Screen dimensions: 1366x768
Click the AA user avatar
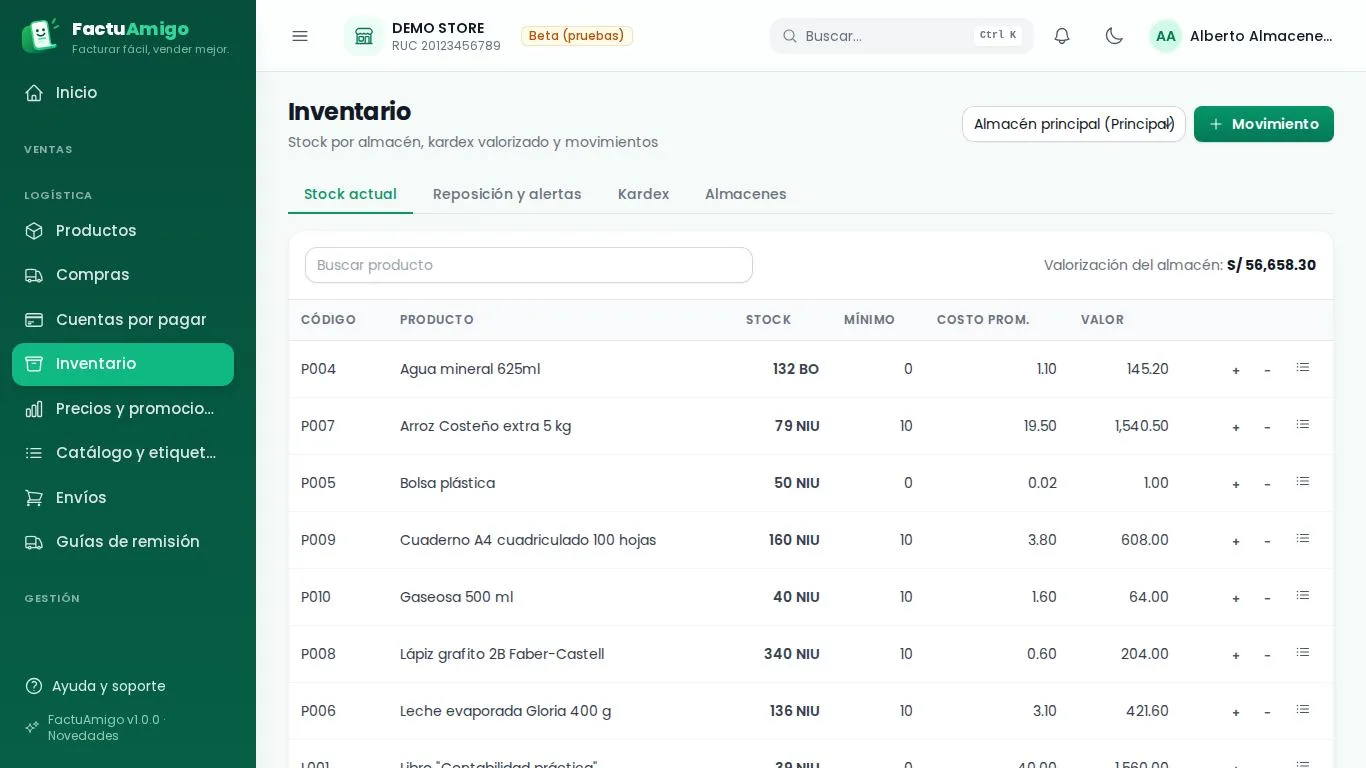coord(1166,36)
